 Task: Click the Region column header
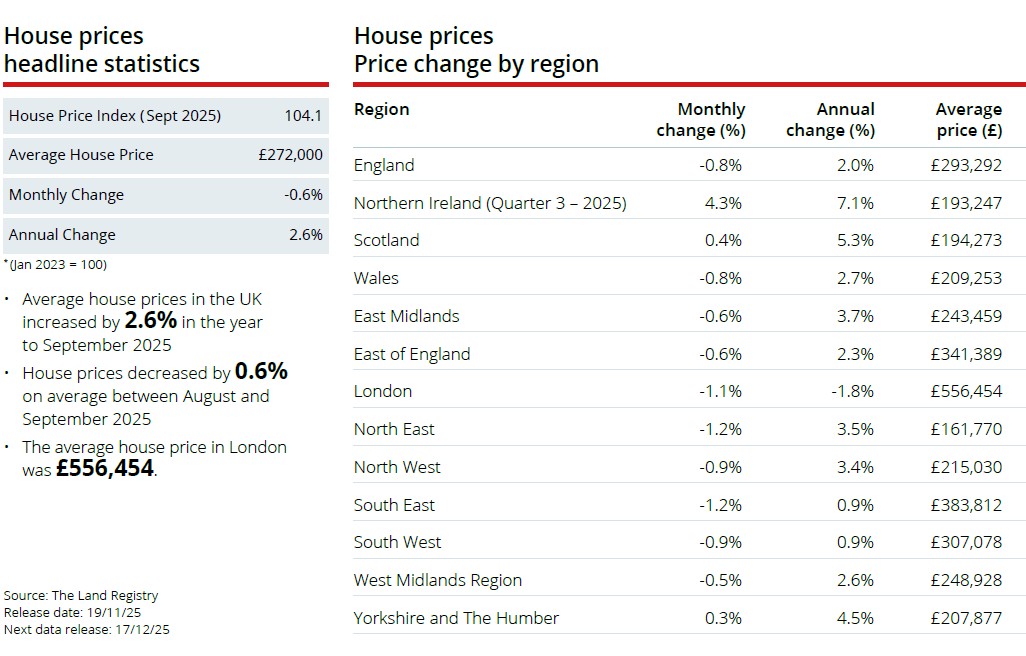(x=381, y=109)
